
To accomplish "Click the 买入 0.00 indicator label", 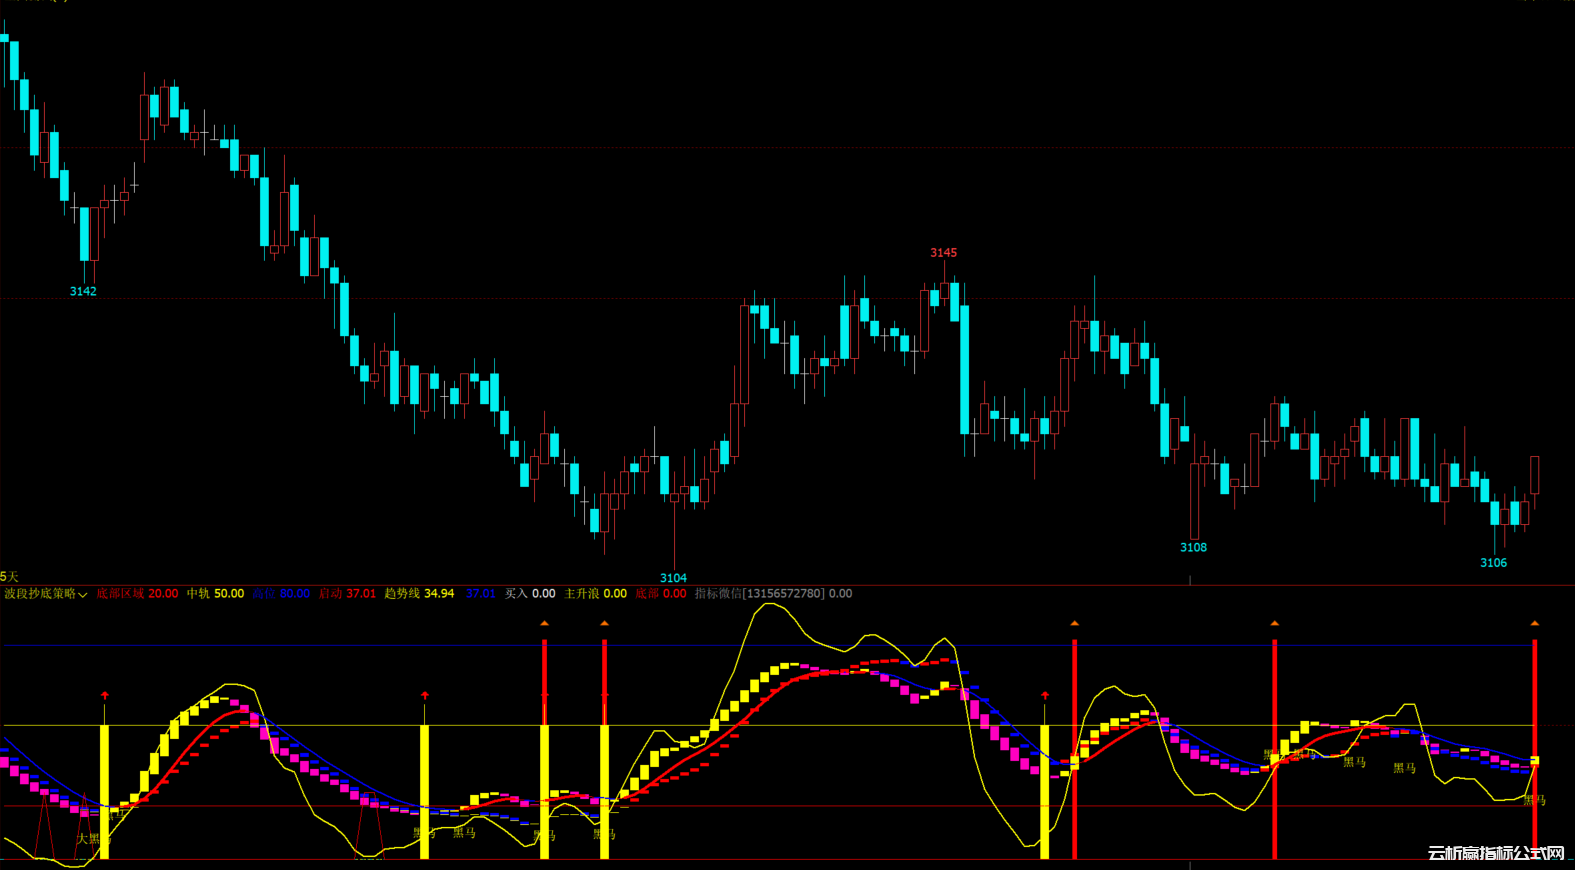I will coord(530,594).
